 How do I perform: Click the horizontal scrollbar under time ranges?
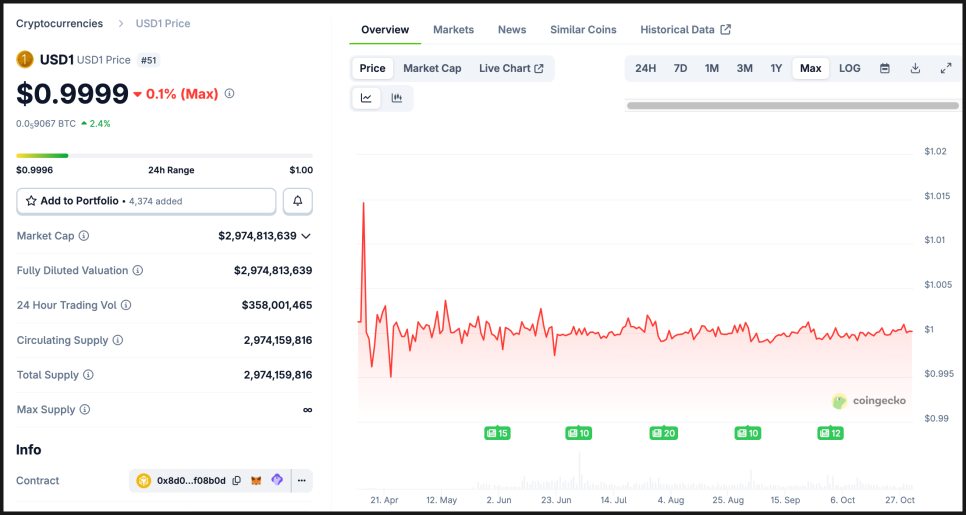tap(791, 105)
